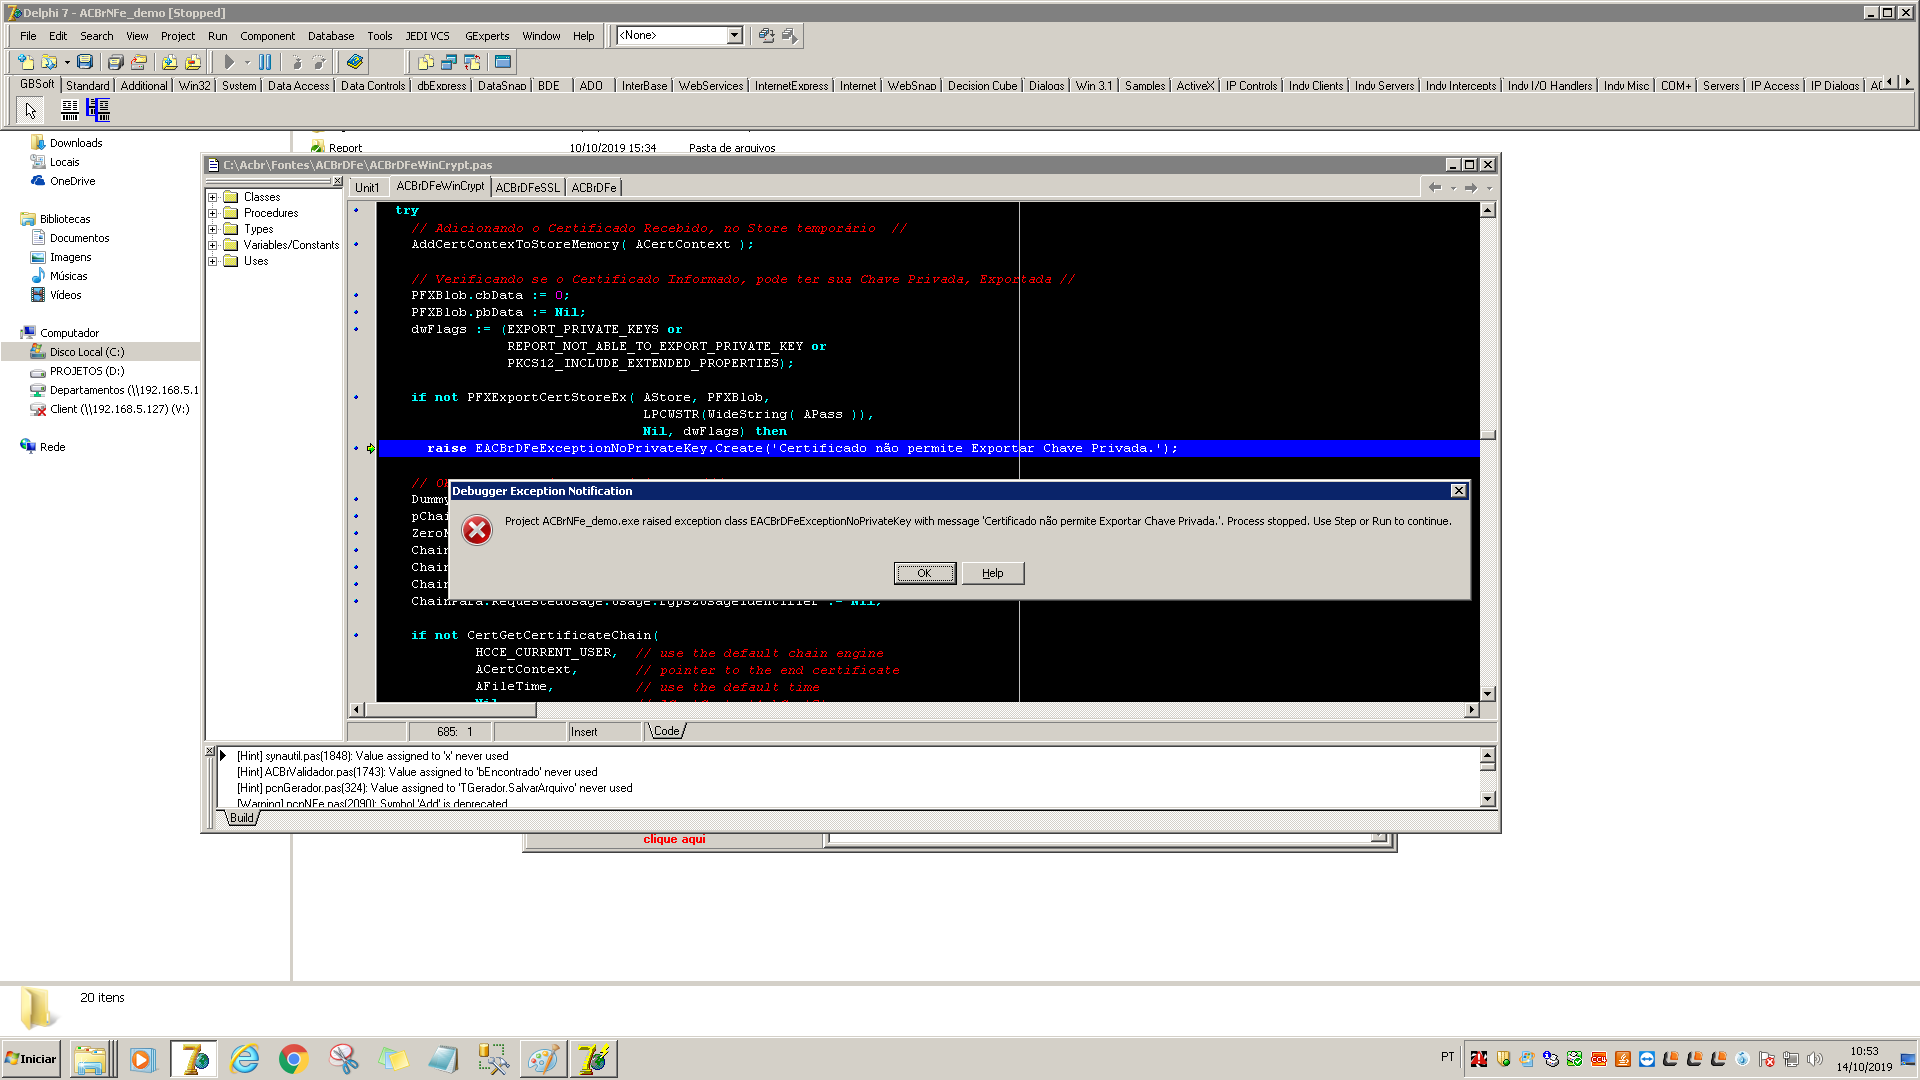This screenshot has height=1080, width=1920.
Task: Expand the Variables/Constants node in code explorer
Action: [212, 245]
